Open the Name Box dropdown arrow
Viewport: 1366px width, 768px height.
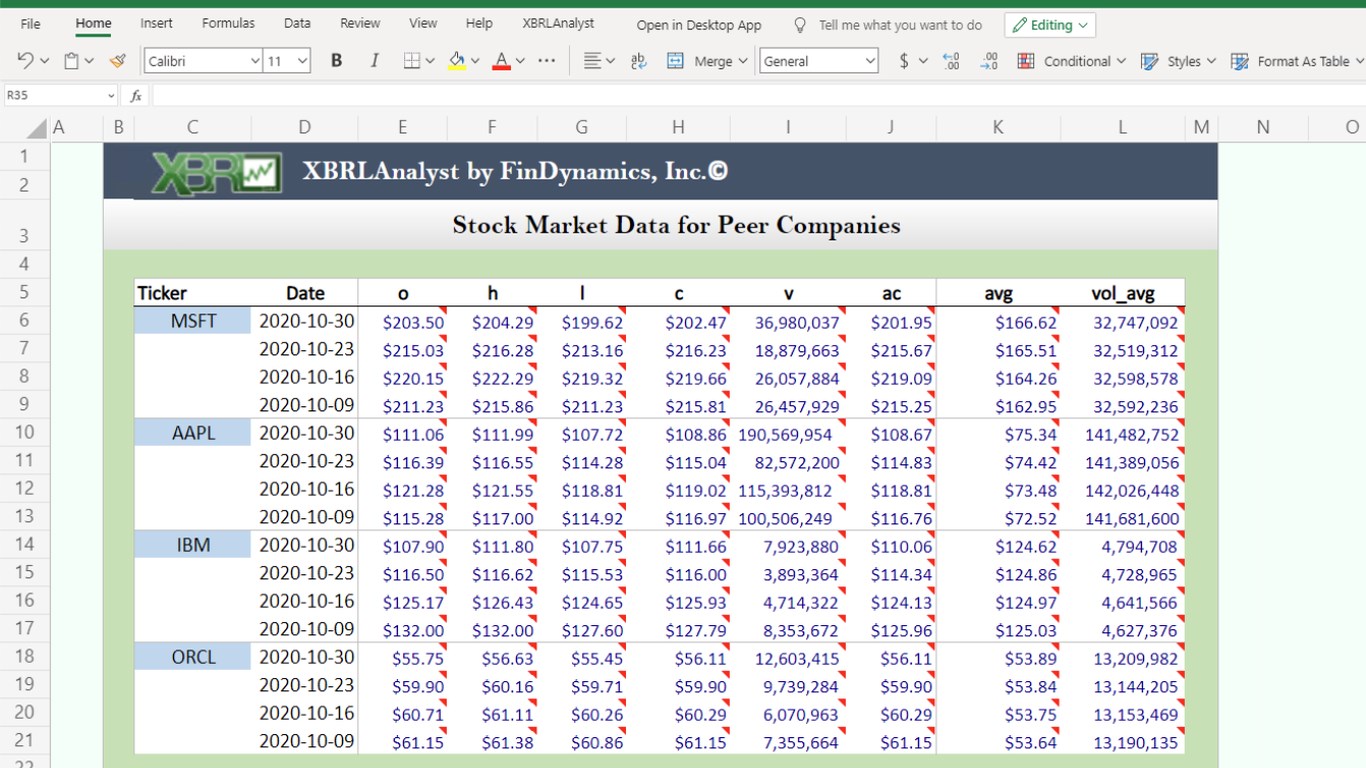(111, 96)
